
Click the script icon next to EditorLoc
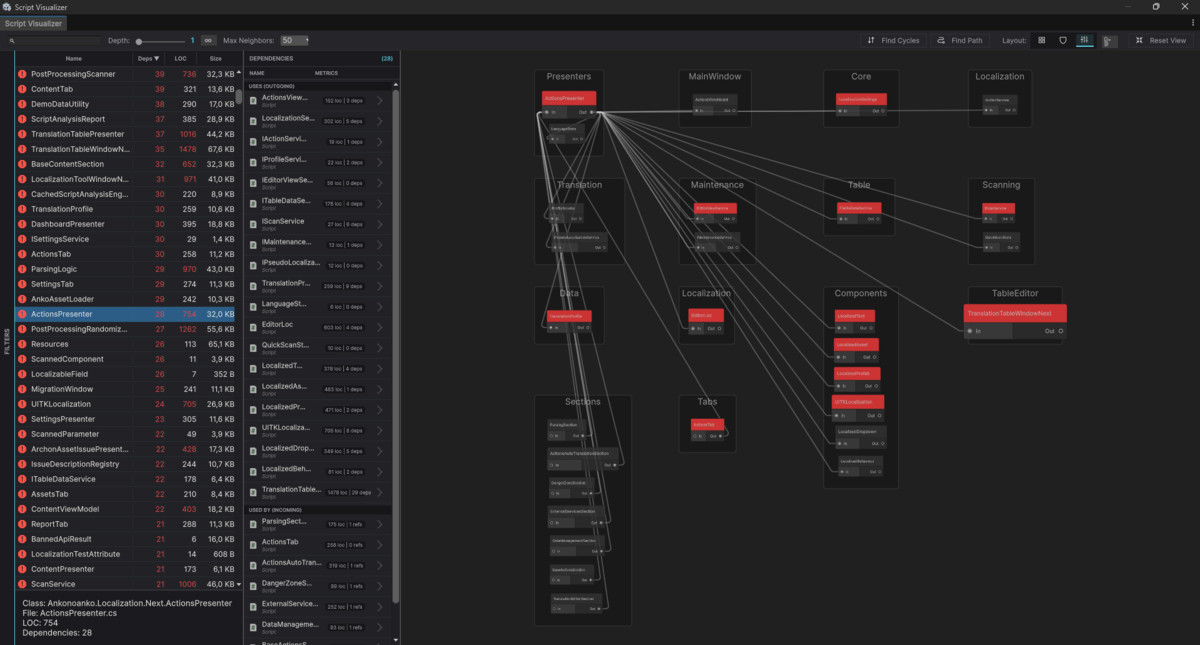(x=253, y=327)
